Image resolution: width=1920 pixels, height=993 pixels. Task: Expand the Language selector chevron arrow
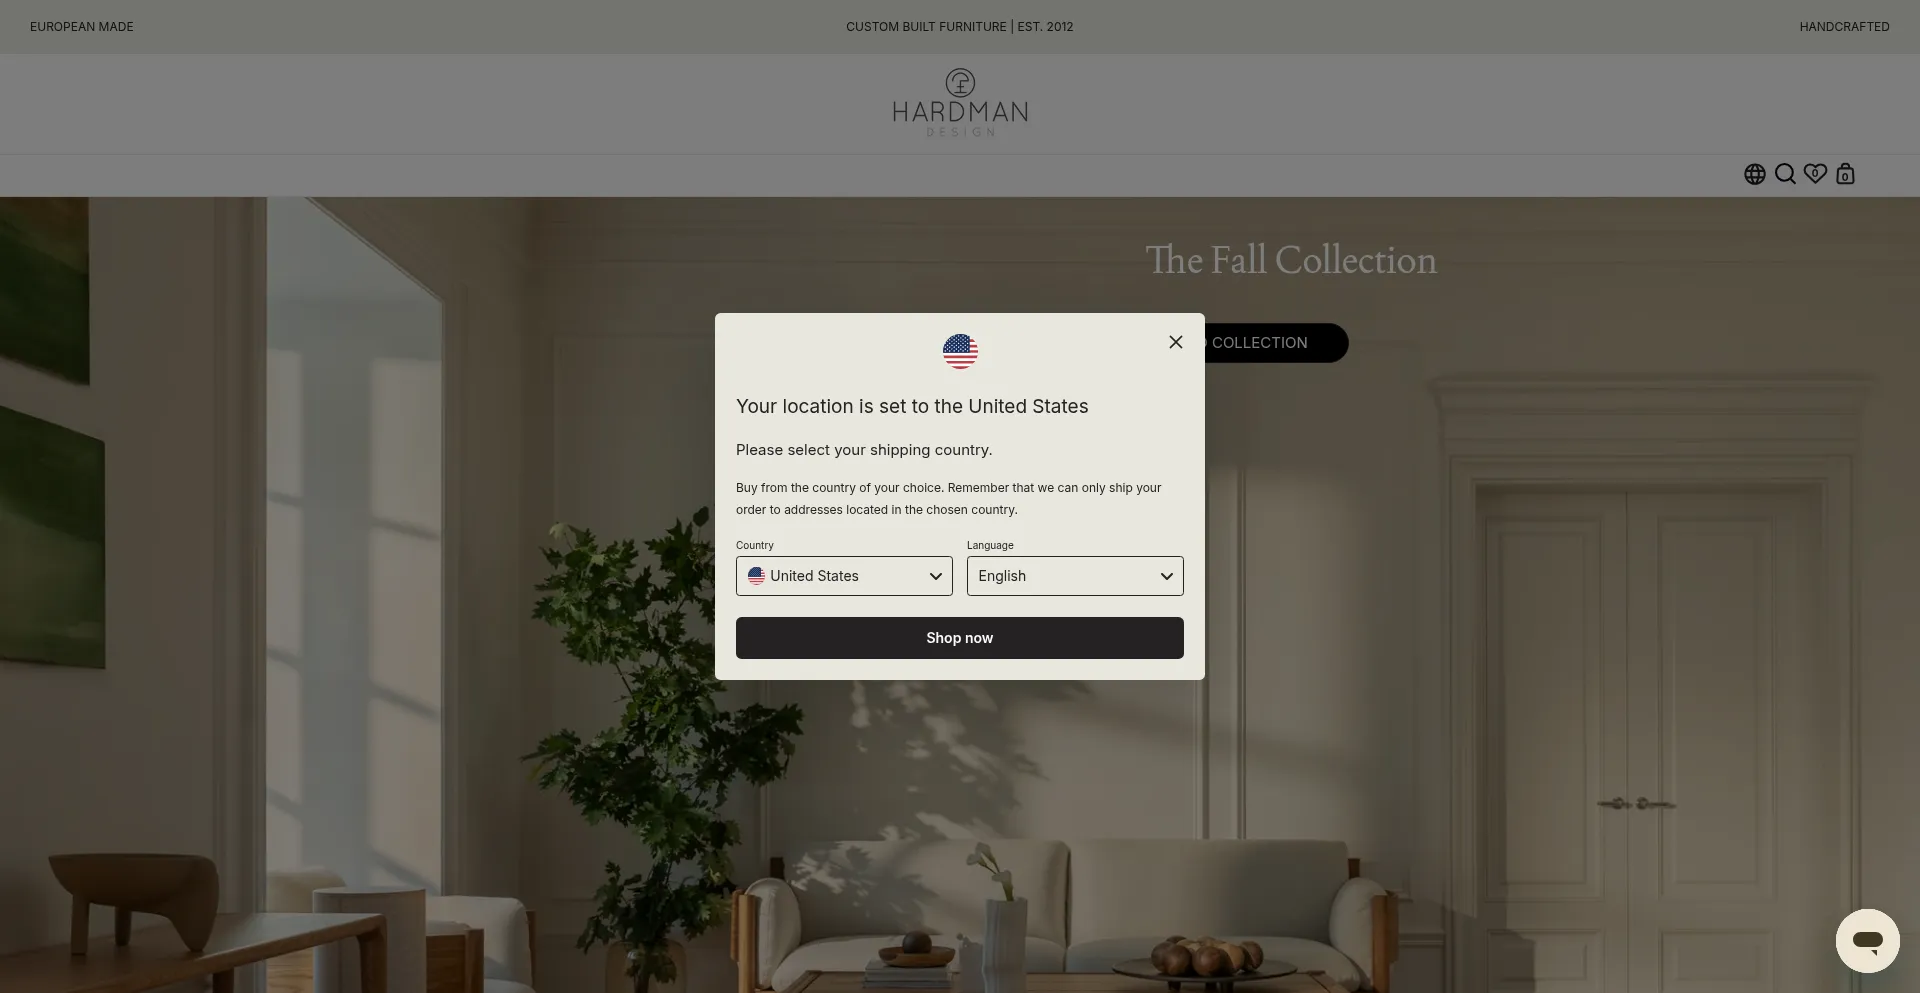pos(1166,576)
